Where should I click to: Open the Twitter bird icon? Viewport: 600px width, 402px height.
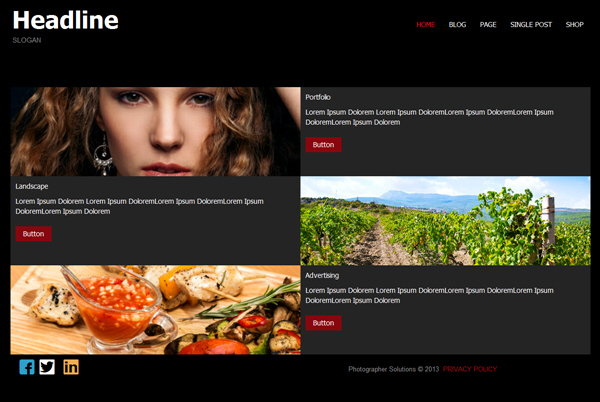(x=47, y=367)
